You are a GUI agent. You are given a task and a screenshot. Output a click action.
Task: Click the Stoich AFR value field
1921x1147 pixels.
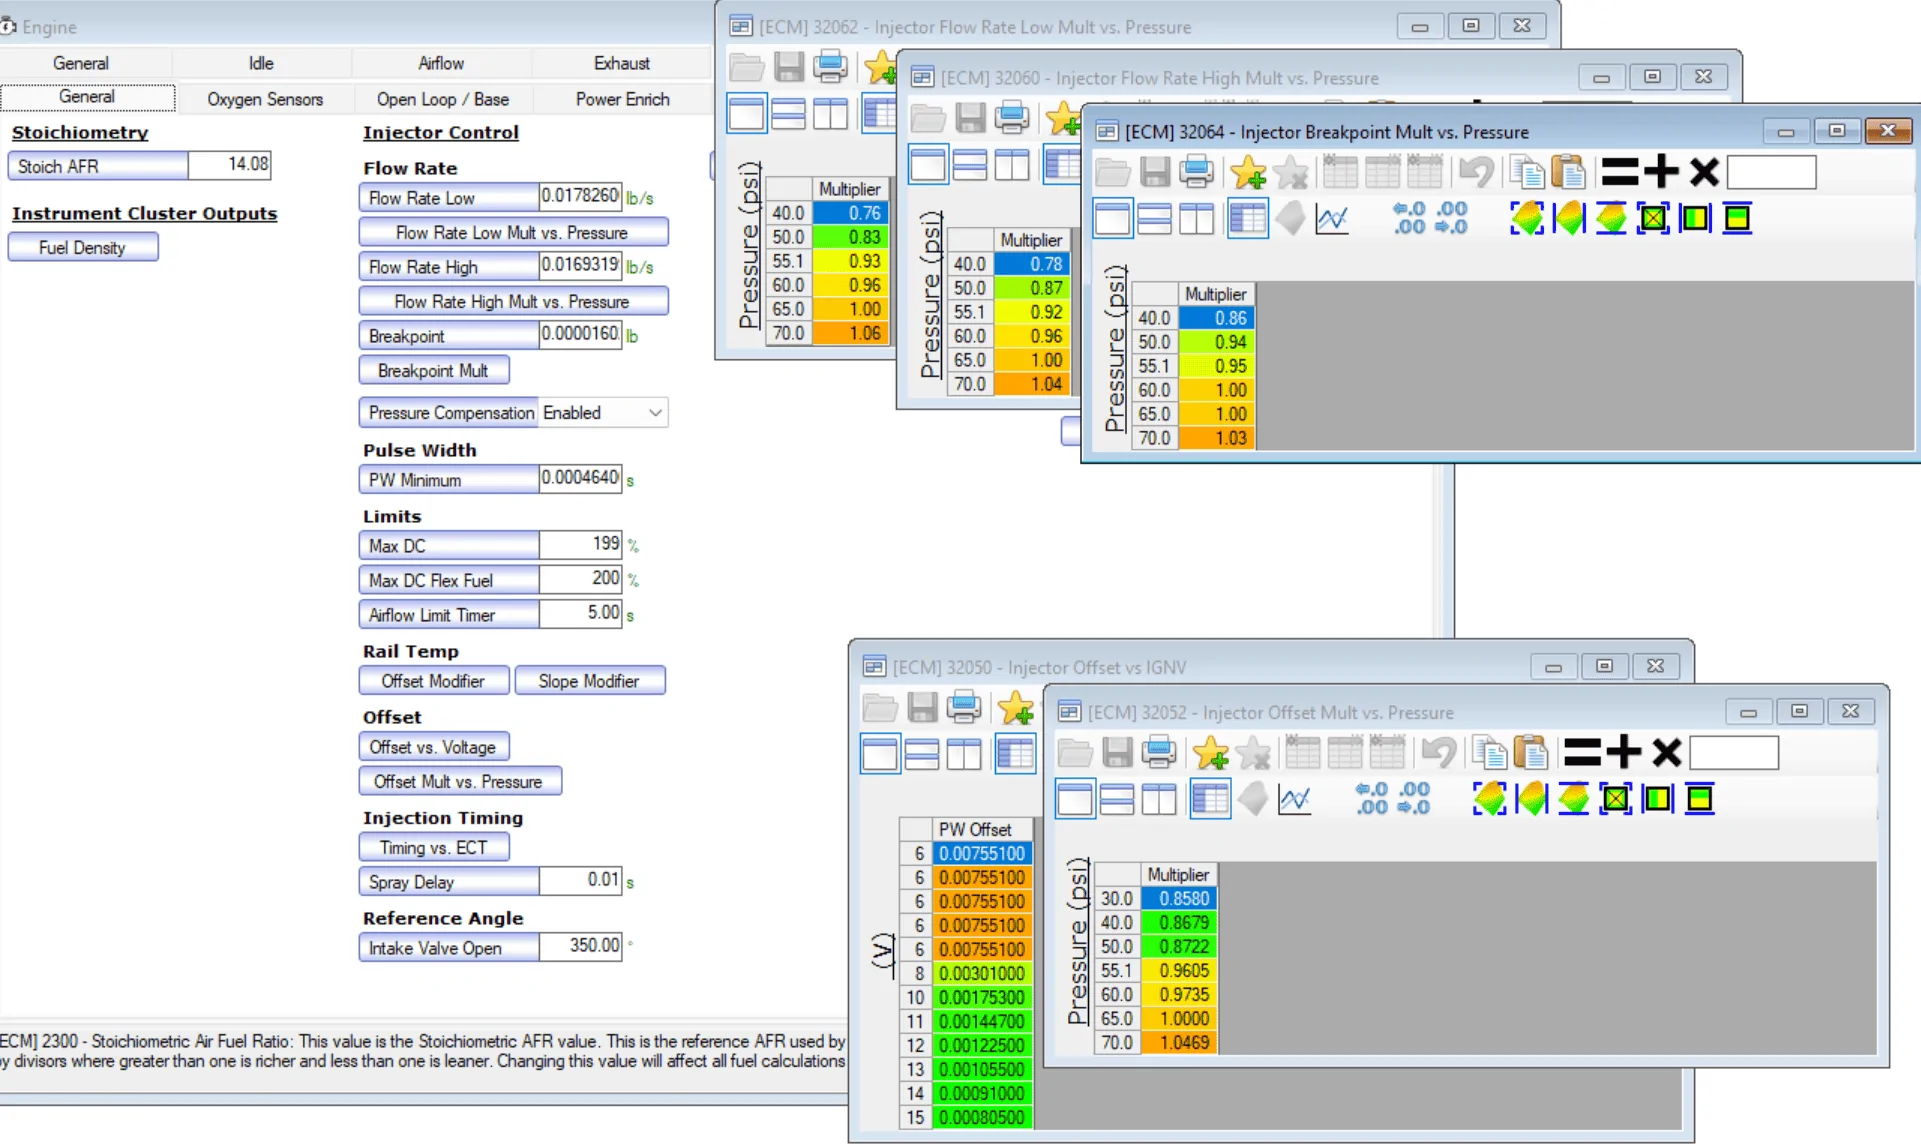pyautogui.click(x=229, y=164)
